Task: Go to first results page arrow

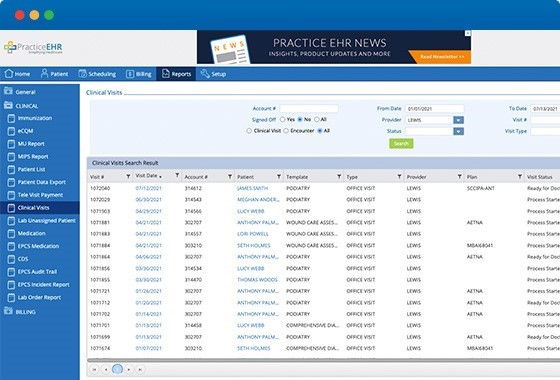Action: (x=94, y=369)
